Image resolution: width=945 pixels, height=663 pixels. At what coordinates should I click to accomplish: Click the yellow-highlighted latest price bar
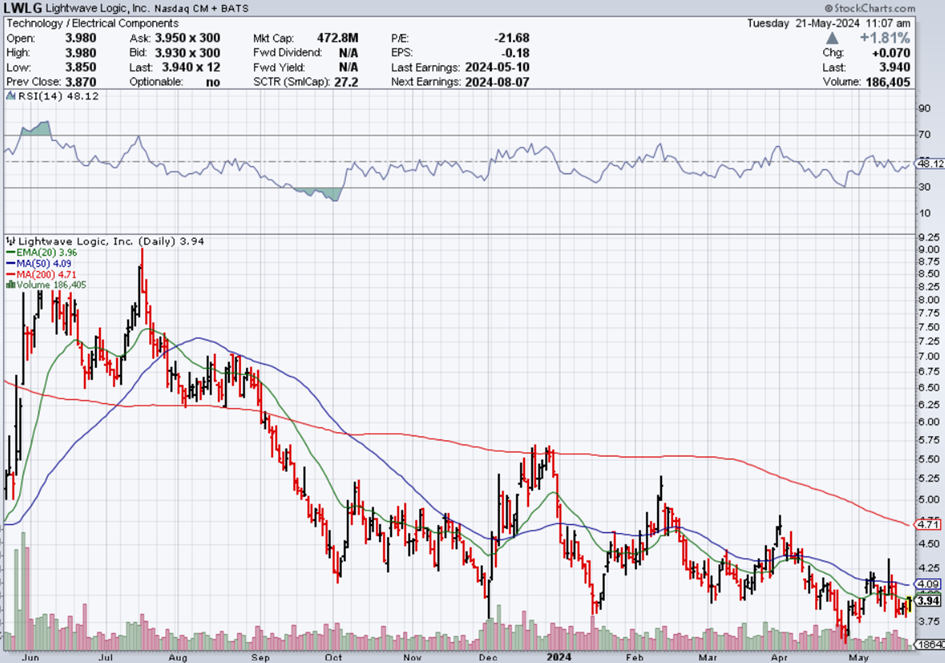pyautogui.click(x=909, y=603)
